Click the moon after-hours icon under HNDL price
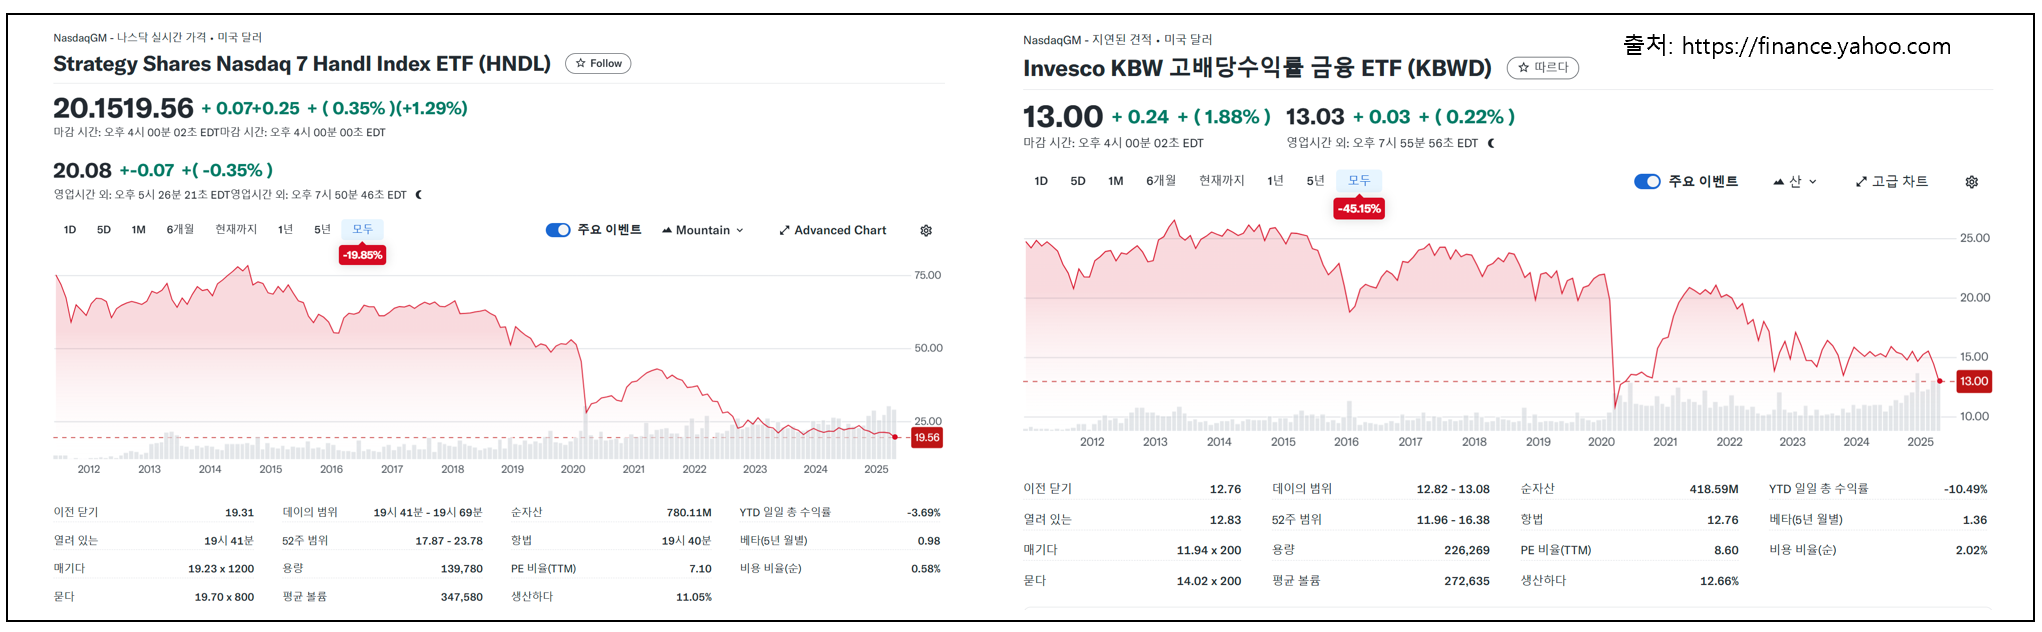 tap(418, 195)
